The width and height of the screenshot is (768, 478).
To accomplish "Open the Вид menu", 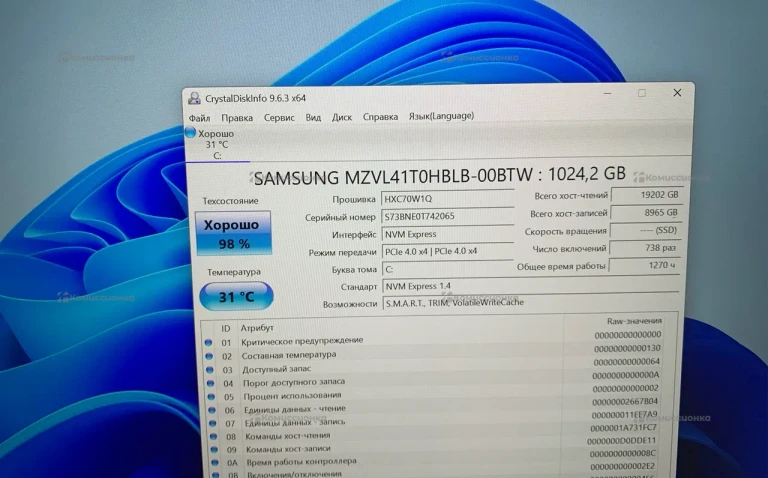I will pos(313,118).
